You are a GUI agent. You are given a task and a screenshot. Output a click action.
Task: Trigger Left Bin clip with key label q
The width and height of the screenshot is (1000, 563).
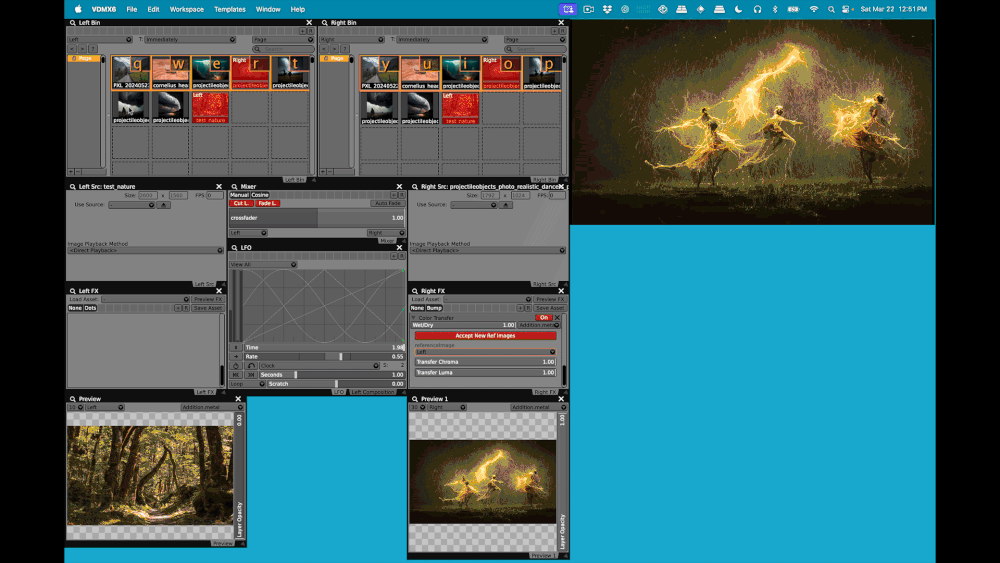coord(131,72)
